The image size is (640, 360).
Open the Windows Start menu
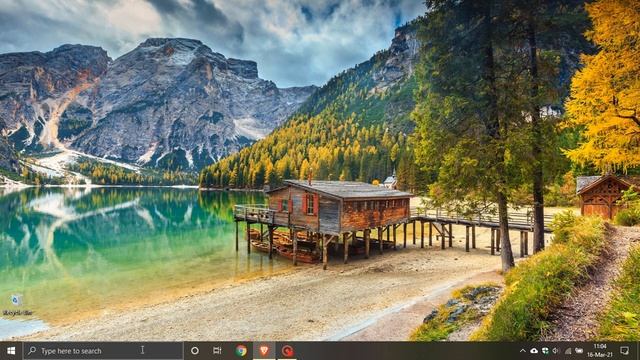[11, 351]
